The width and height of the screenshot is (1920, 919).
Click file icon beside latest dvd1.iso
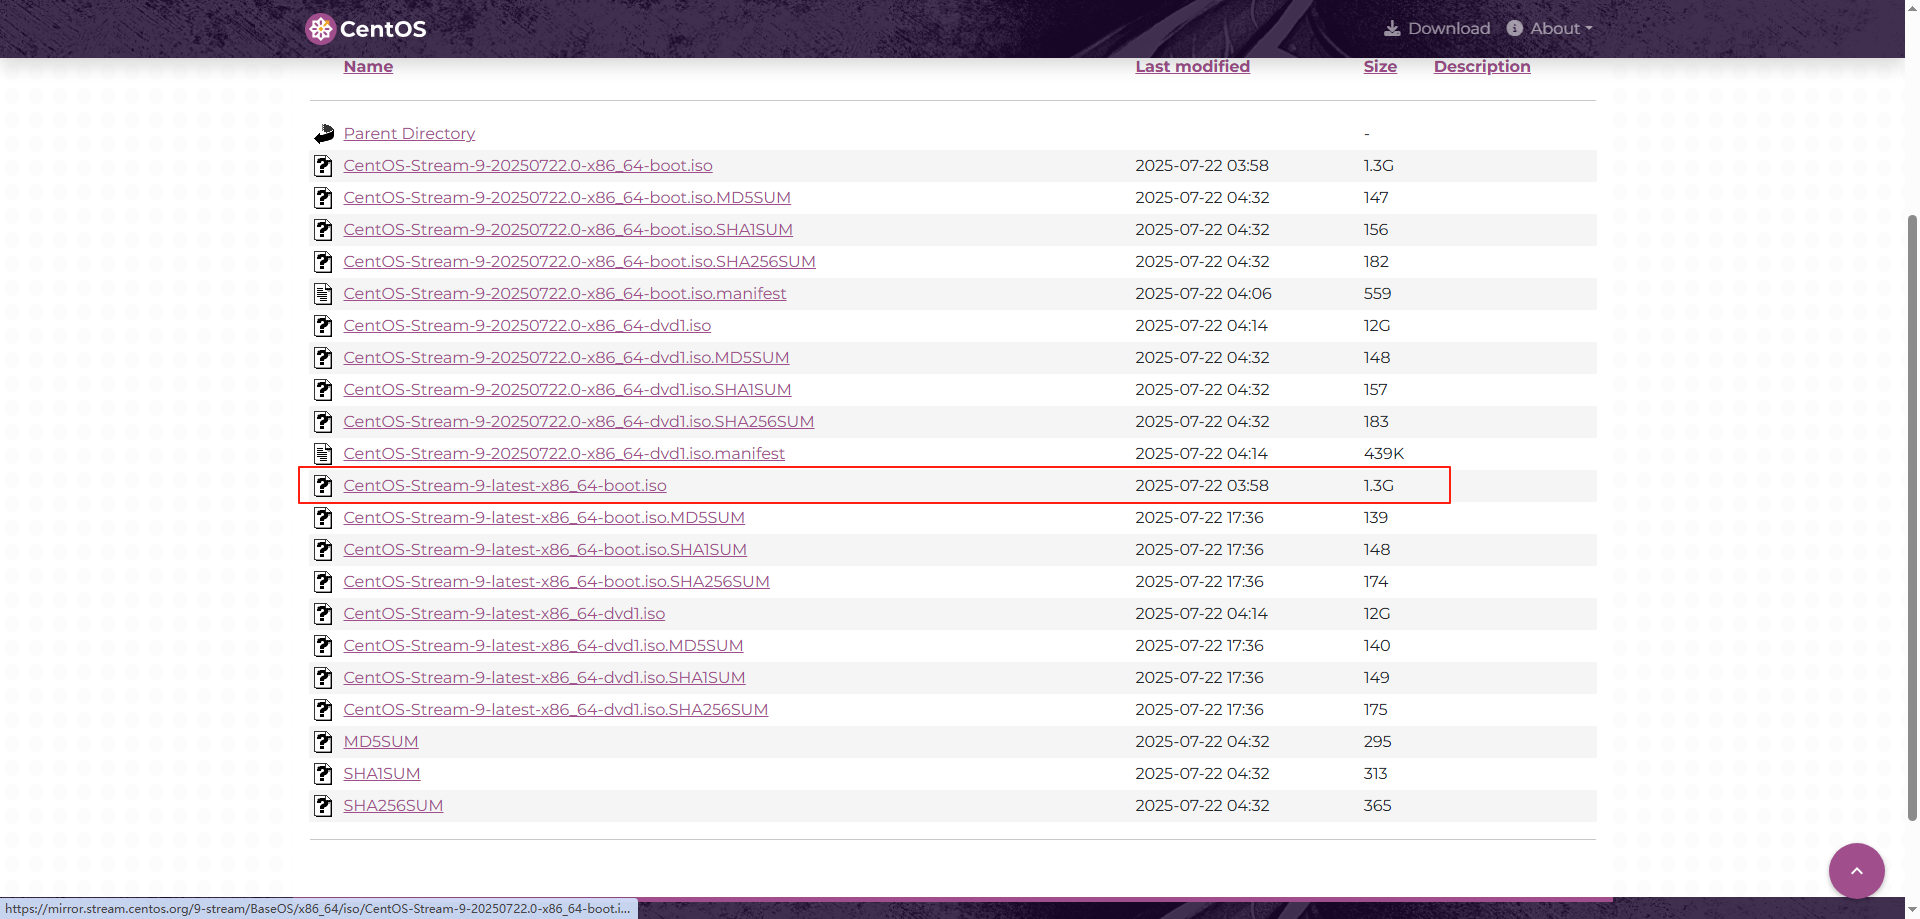[x=323, y=614]
